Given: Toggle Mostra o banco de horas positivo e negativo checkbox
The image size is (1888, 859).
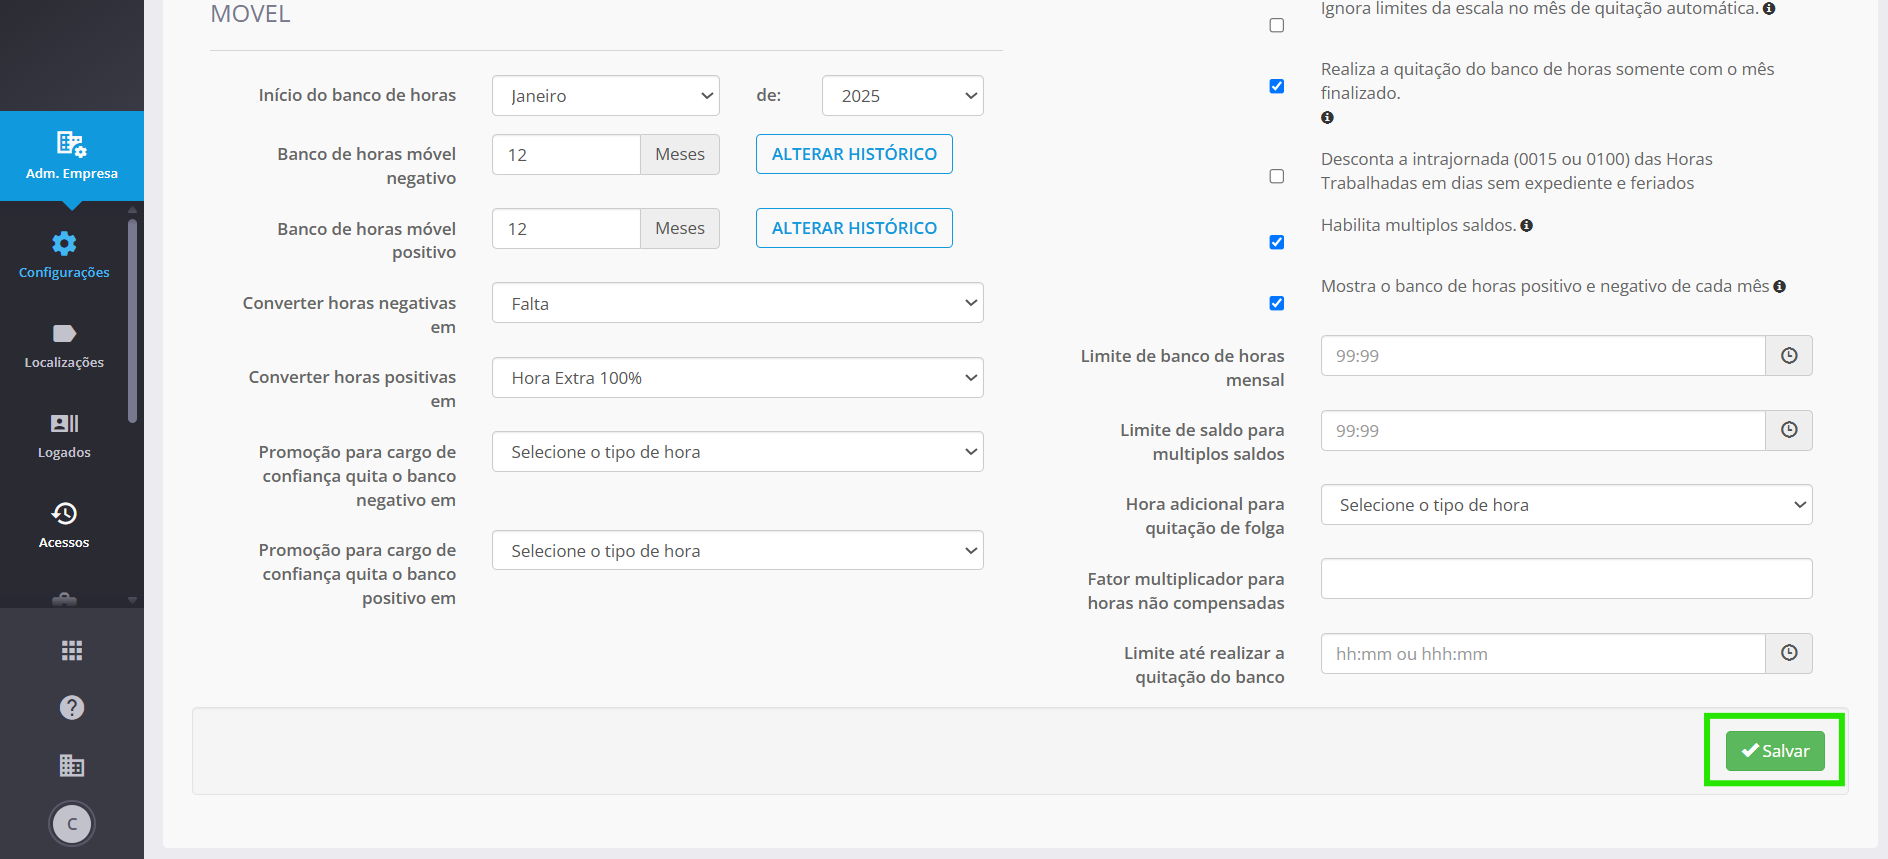Looking at the screenshot, I should (1277, 303).
